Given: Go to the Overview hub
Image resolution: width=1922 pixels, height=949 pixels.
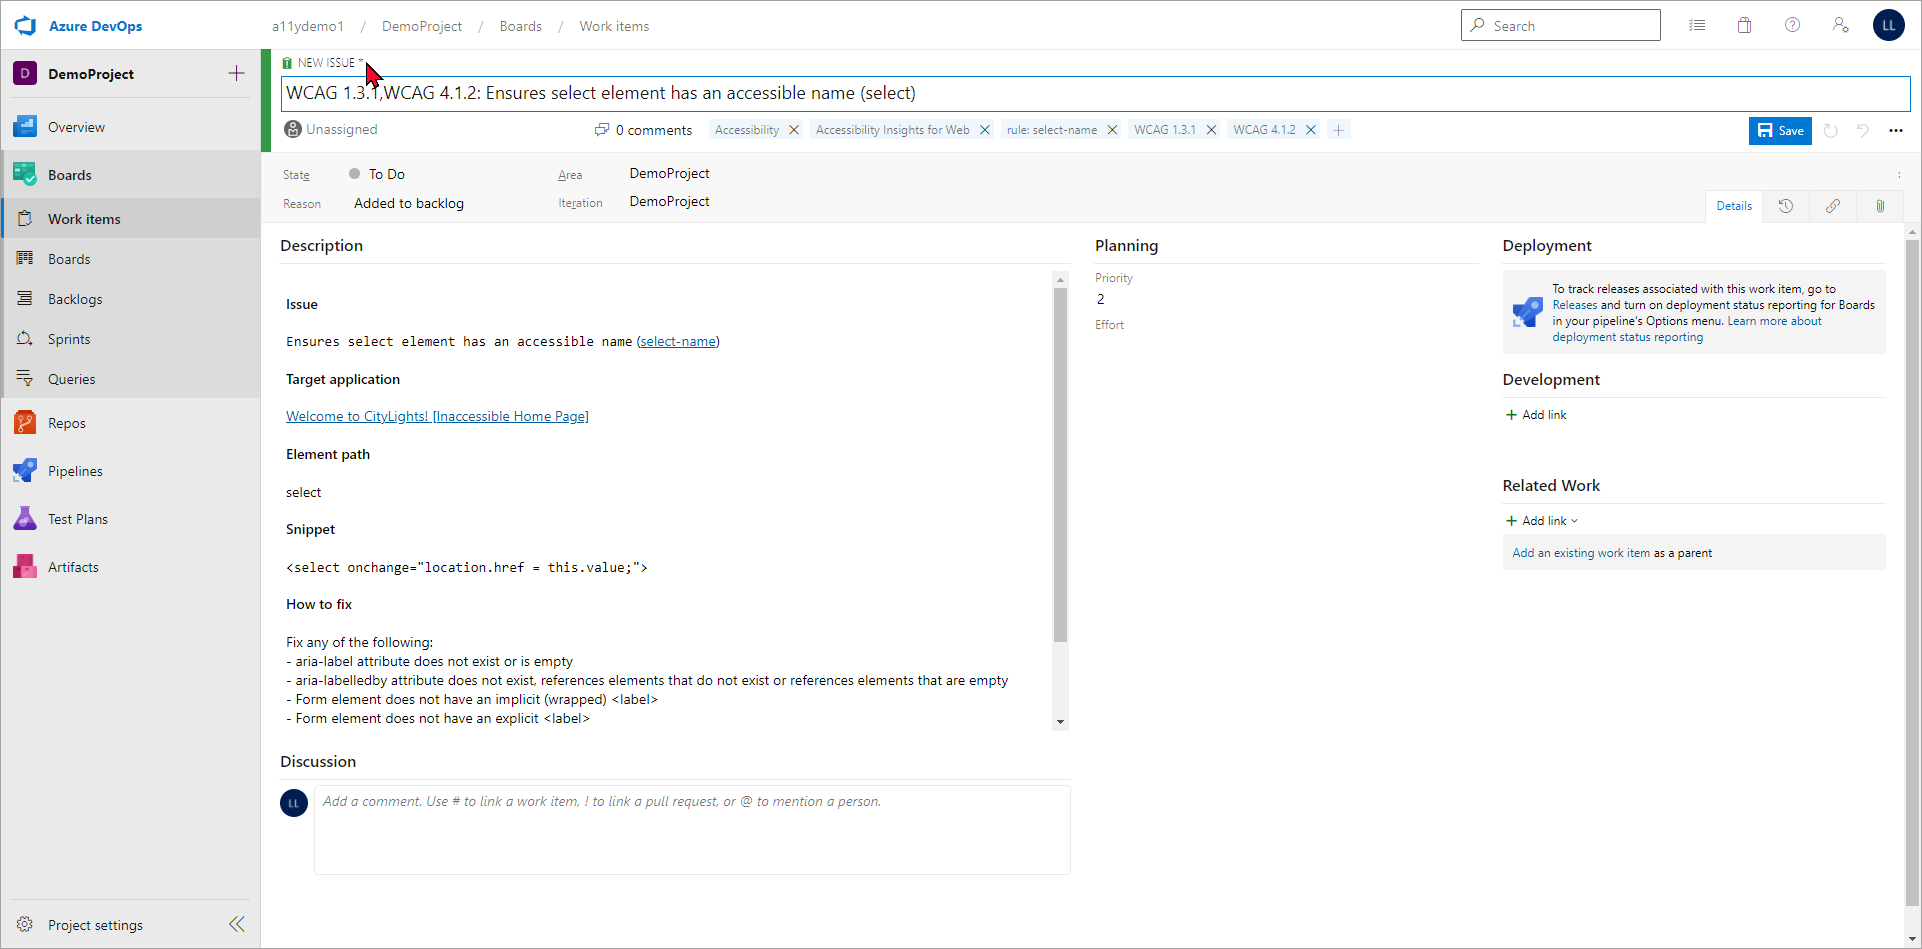Looking at the screenshot, I should click(130, 127).
